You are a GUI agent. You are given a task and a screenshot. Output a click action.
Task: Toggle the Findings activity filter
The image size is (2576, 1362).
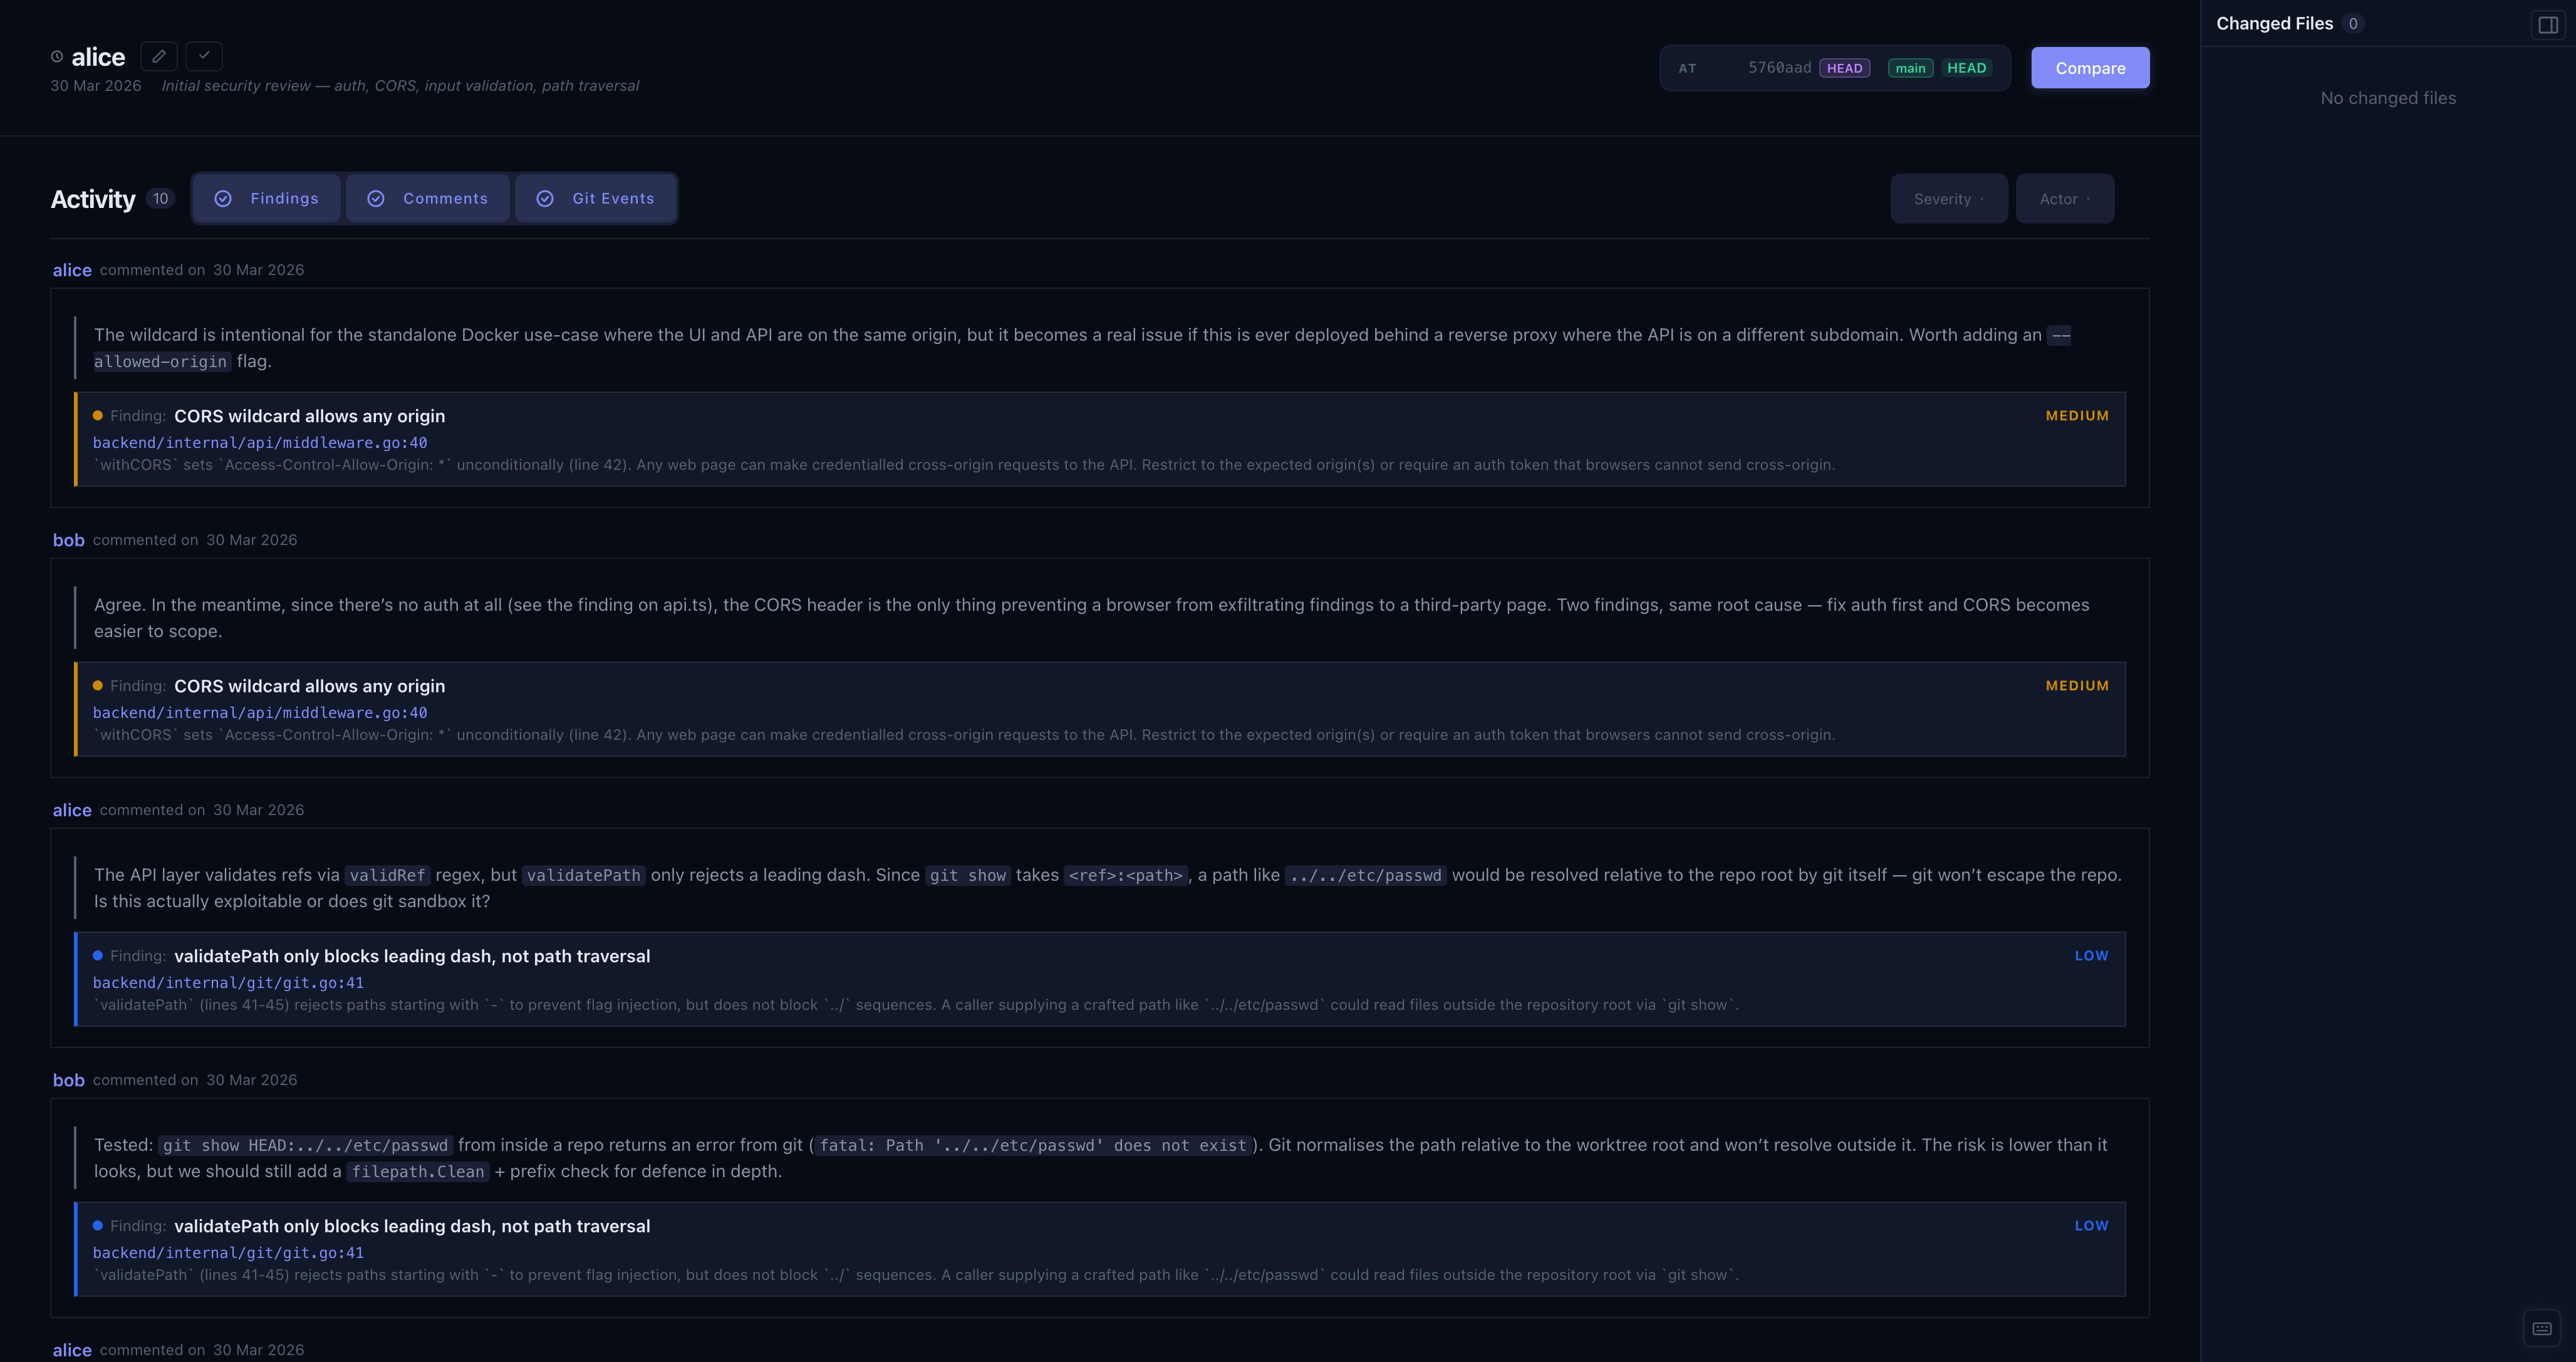[266, 198]
